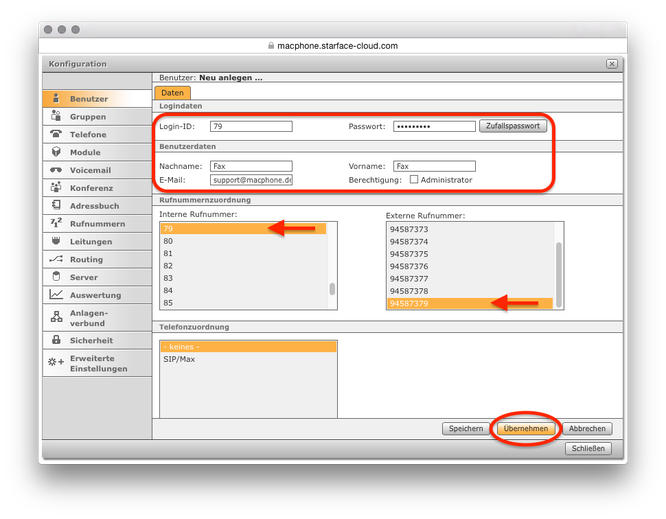
Task: Click the Server cylinder icon
Action: (56, 276)
